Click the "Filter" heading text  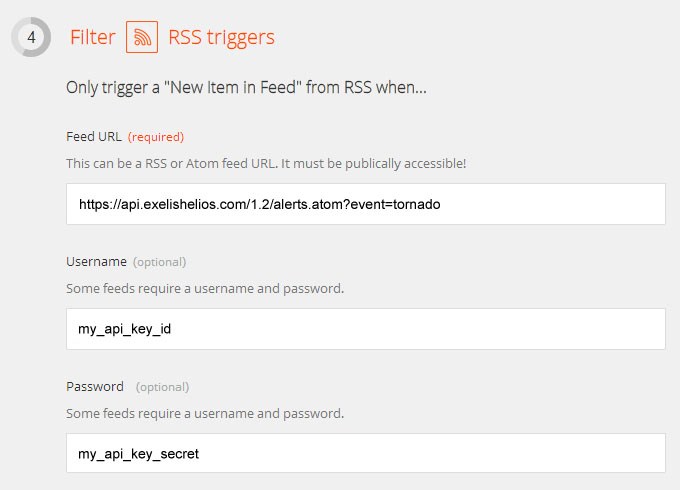pos(92,38)
